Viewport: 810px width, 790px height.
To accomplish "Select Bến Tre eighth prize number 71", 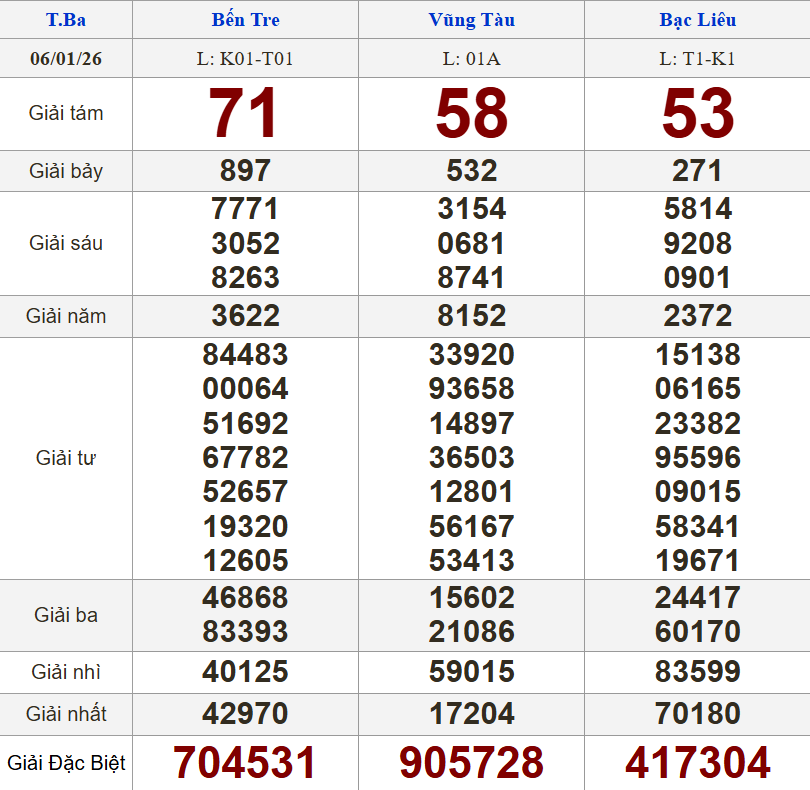I will click(x=245, y=114).
